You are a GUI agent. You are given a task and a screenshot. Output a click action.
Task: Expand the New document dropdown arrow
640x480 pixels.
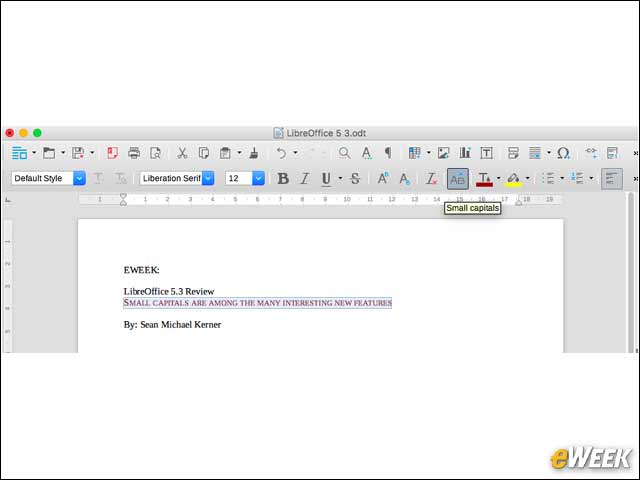tap(34, 153)
